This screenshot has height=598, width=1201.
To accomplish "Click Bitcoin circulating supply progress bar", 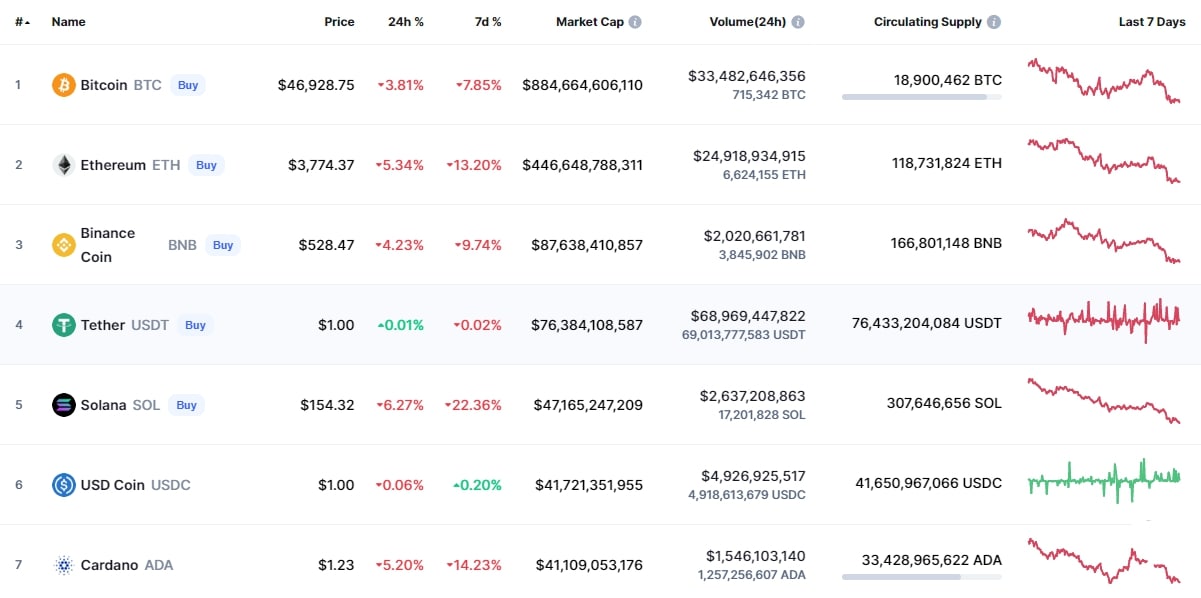I will tap(922, 97).
